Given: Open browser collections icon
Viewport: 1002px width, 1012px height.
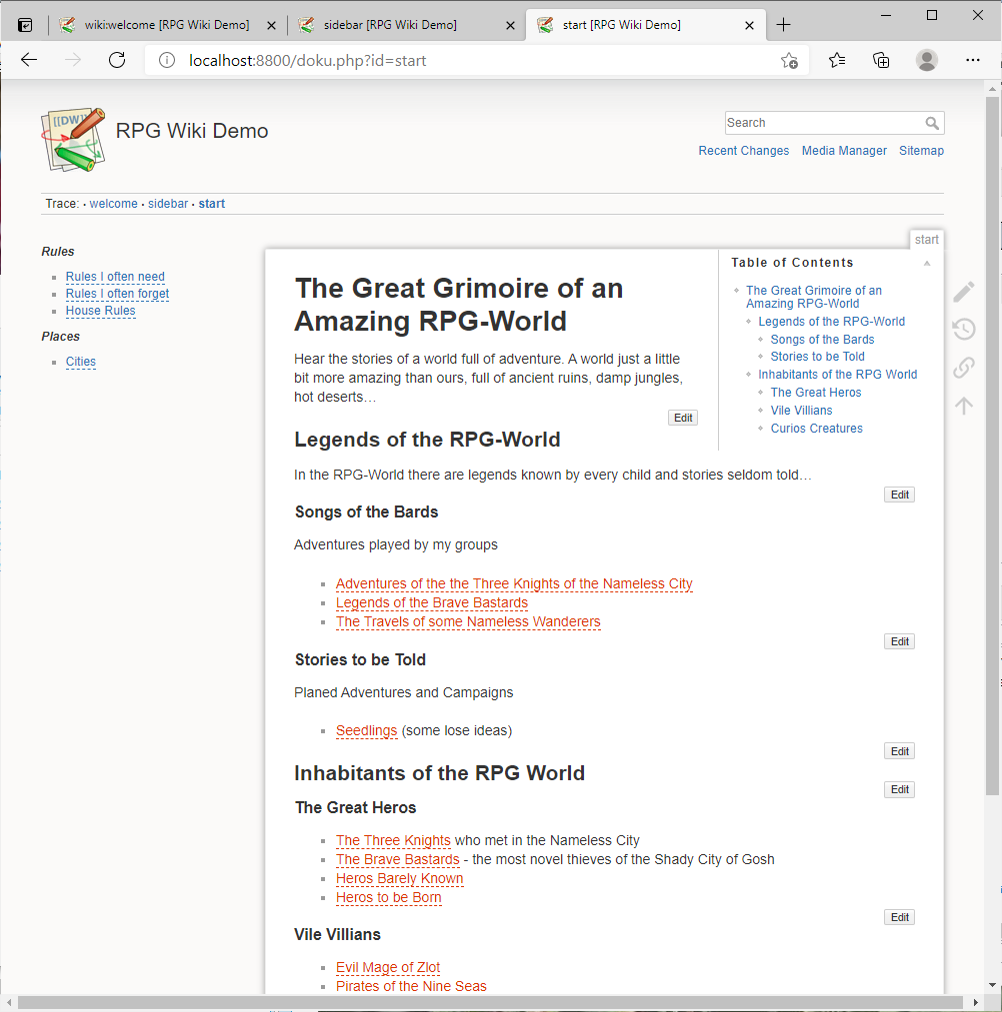Looking at the screenshot, I should pos(881,60).
